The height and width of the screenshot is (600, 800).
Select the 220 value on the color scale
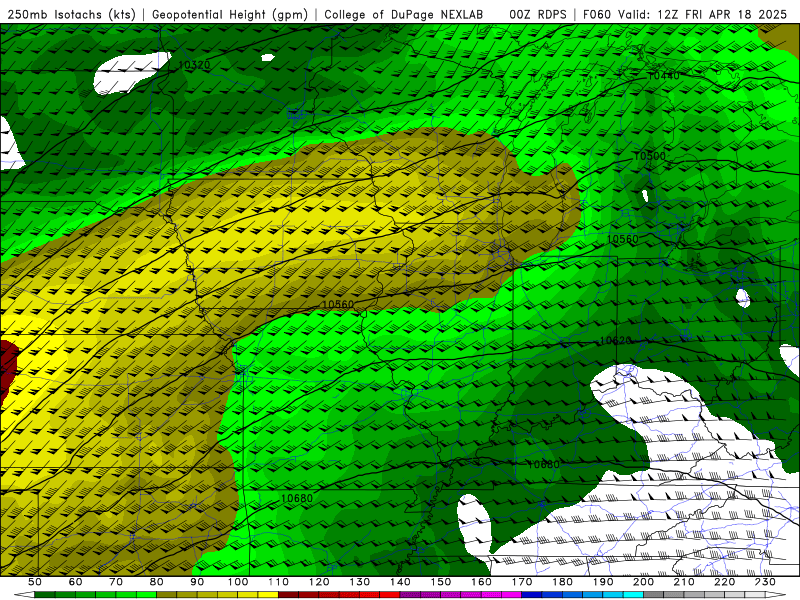coord(724,582)
